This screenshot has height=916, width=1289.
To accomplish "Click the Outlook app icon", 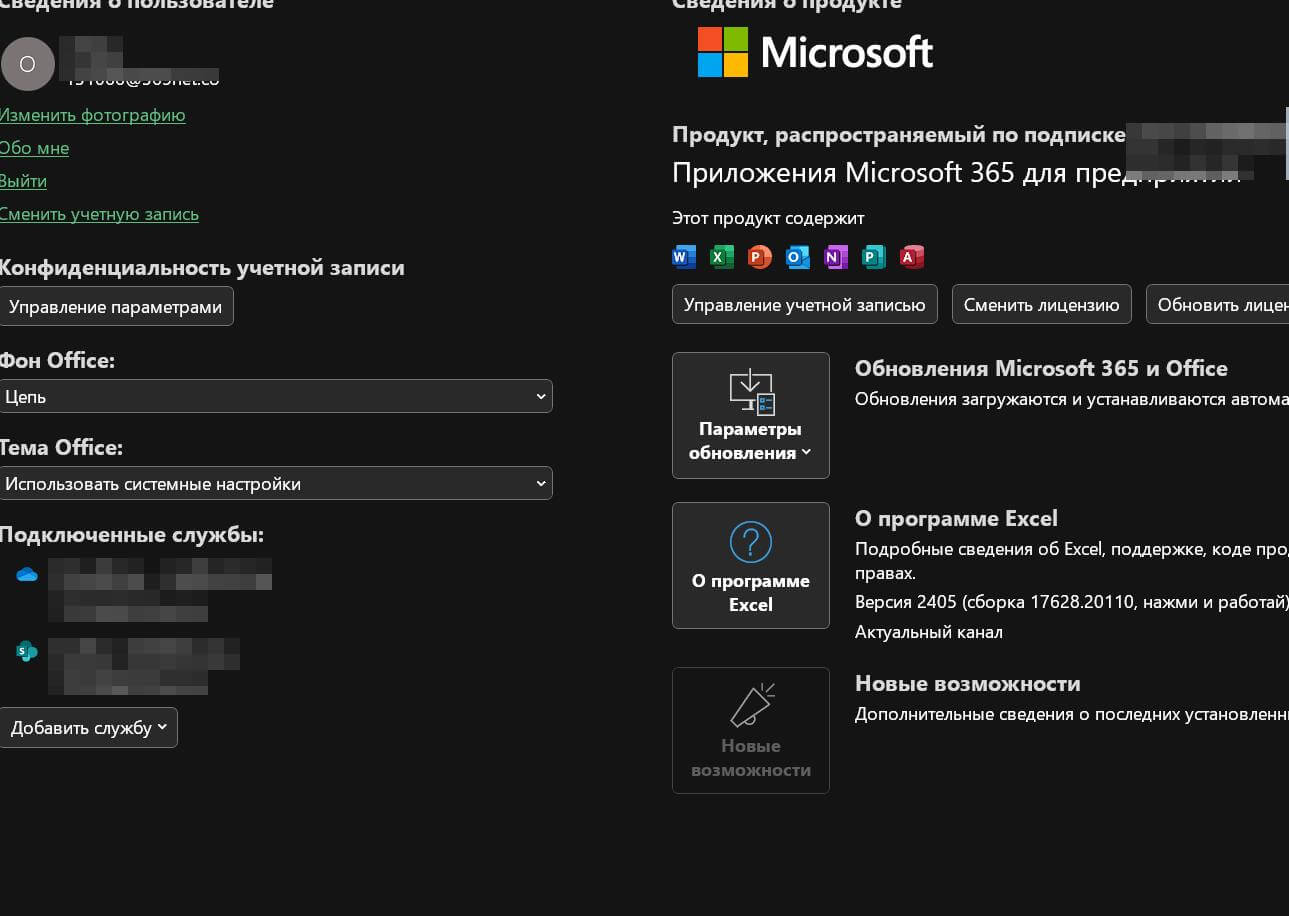I will point(798,257).
